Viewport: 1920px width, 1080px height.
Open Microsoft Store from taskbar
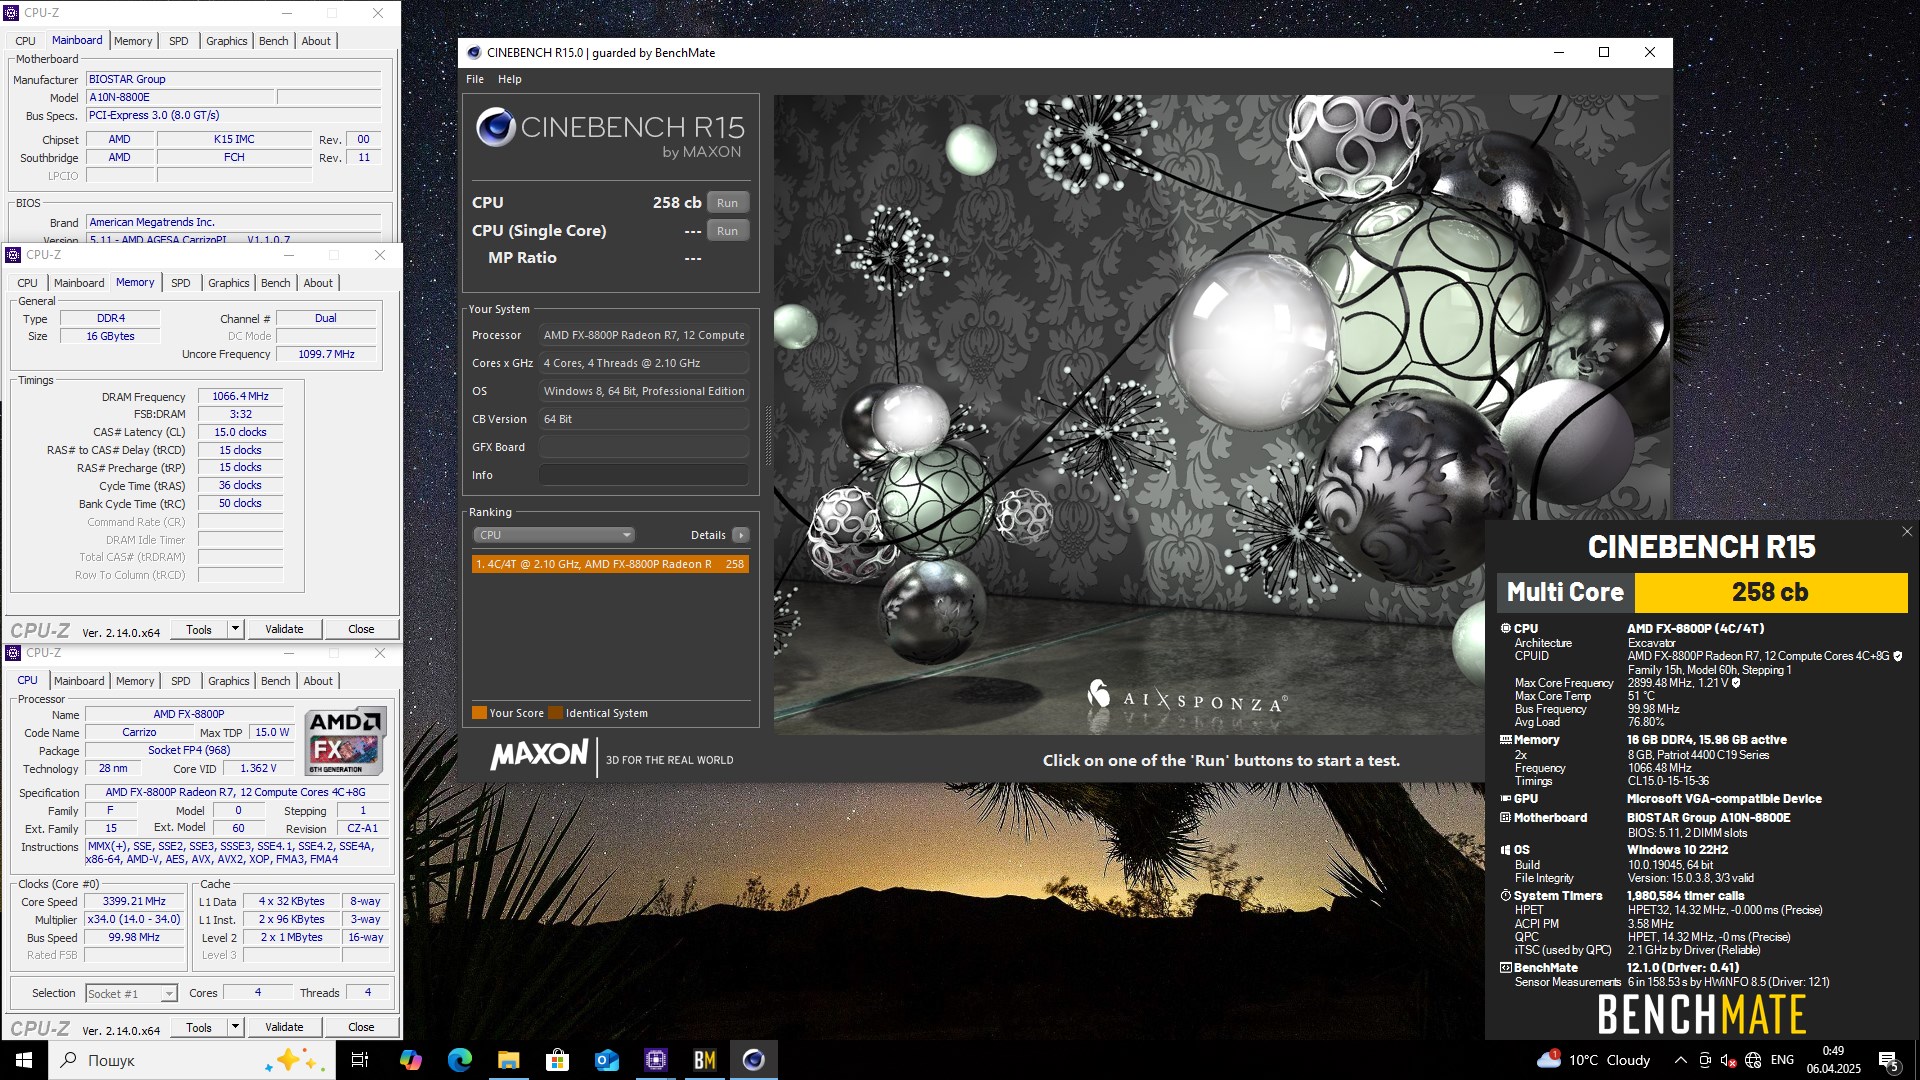click(557, 1060)
